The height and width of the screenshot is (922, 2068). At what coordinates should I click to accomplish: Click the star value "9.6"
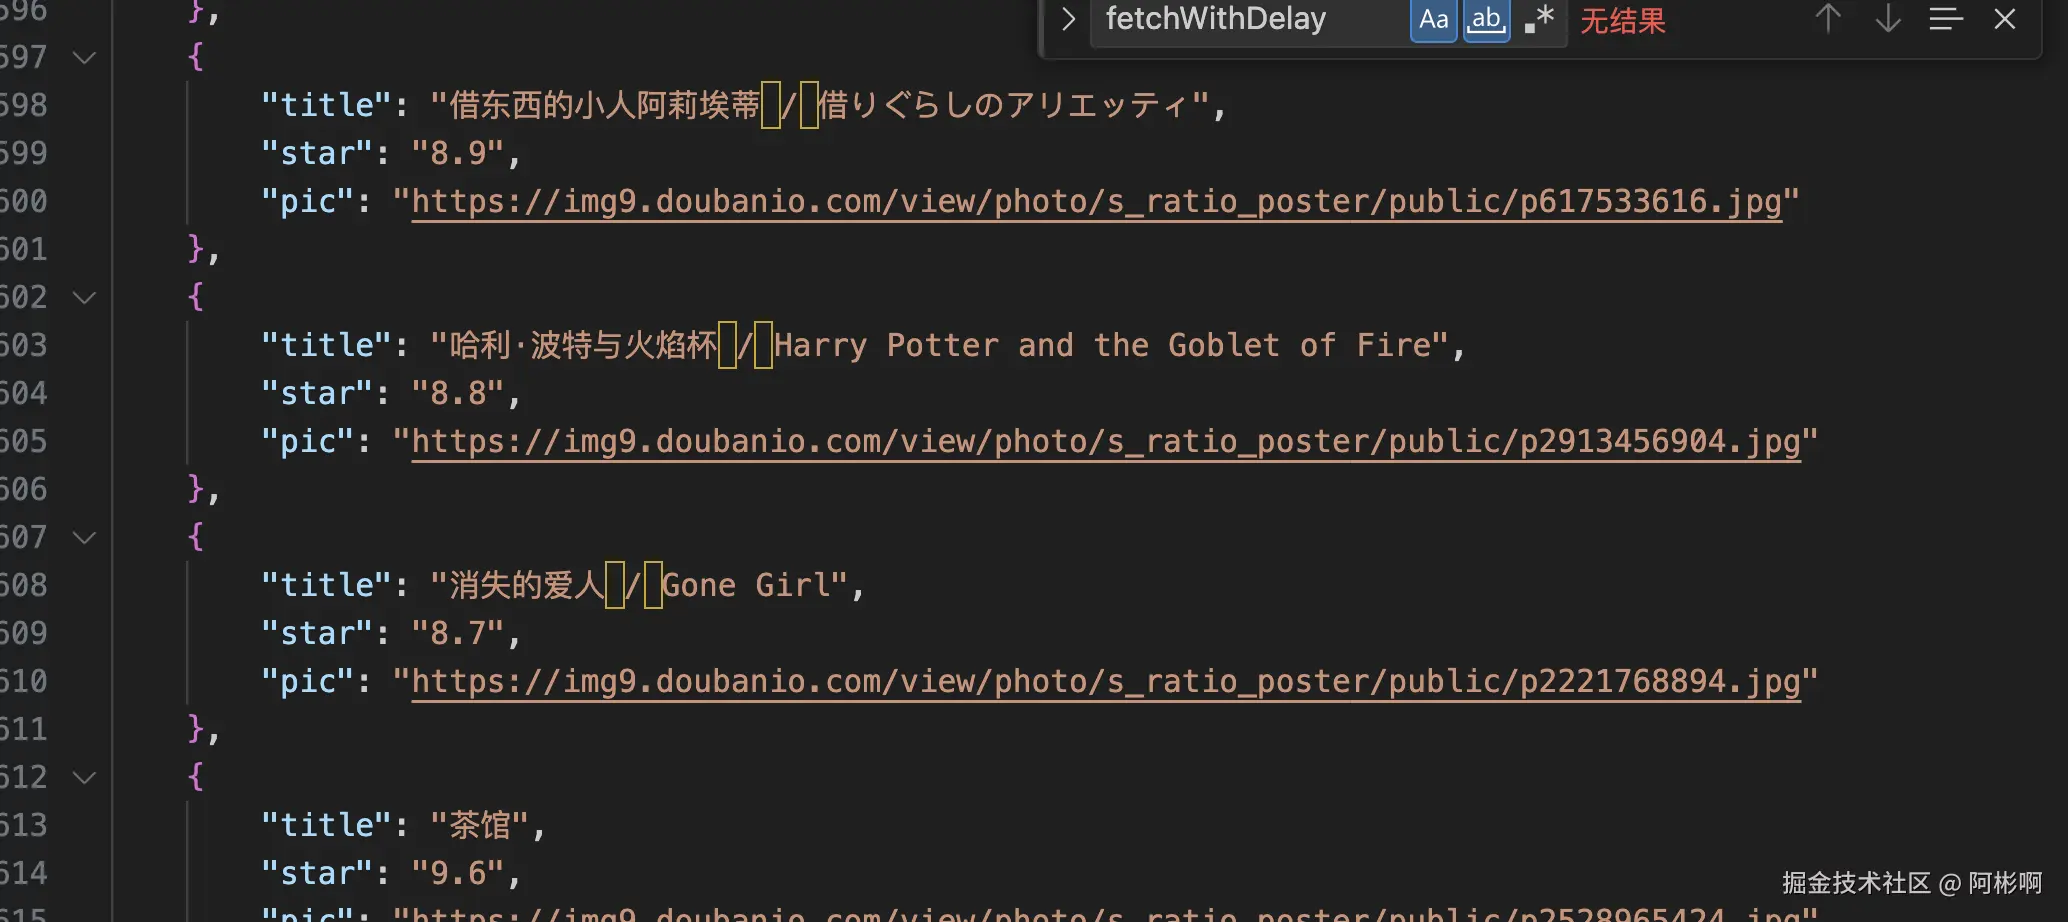pos(458,873)
